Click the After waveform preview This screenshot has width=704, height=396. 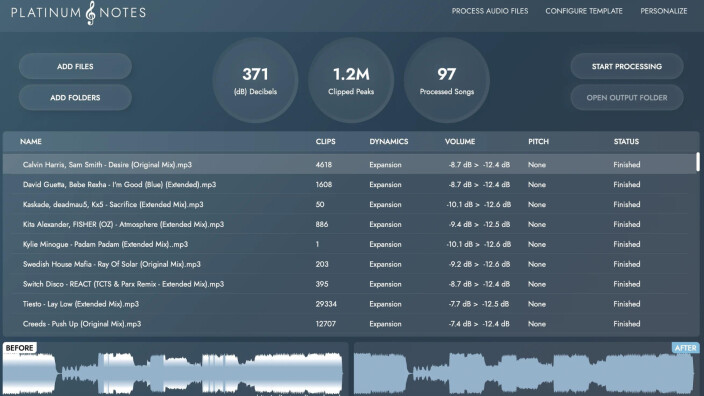coord(527,369)
